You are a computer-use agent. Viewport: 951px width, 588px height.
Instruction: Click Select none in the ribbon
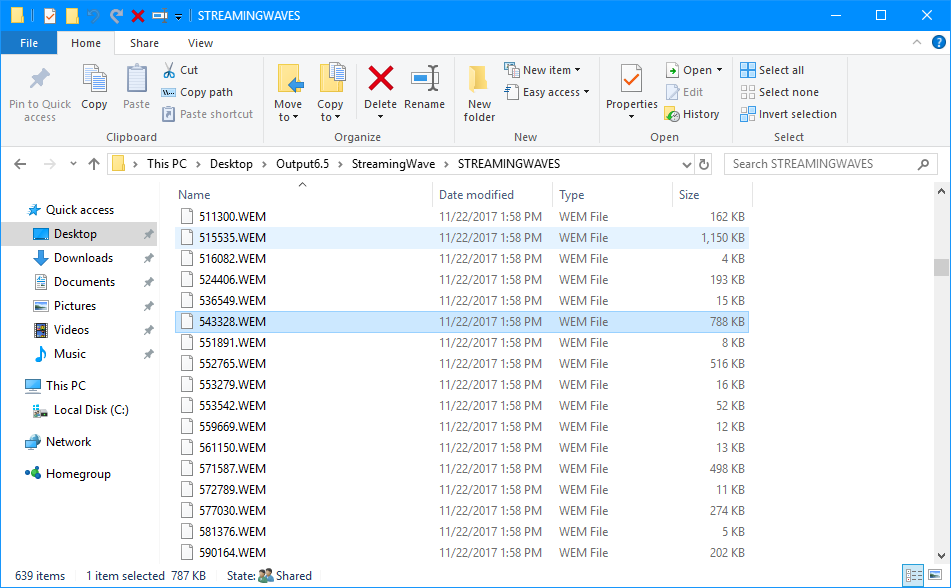[779, 92]
